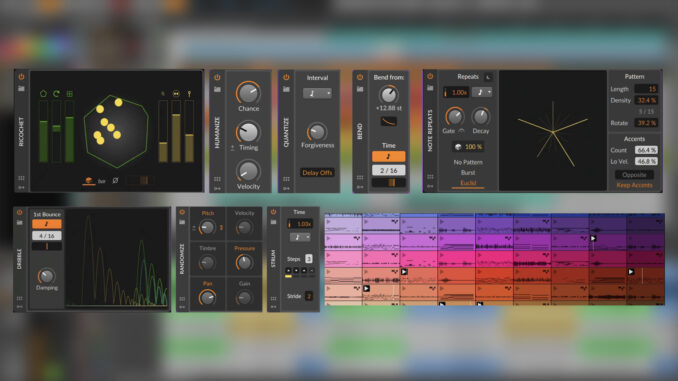This screenshot has width=678, height=381.
Task: Click the Ricochet rotation arrow icon
Action: click(x=56, y=93)
